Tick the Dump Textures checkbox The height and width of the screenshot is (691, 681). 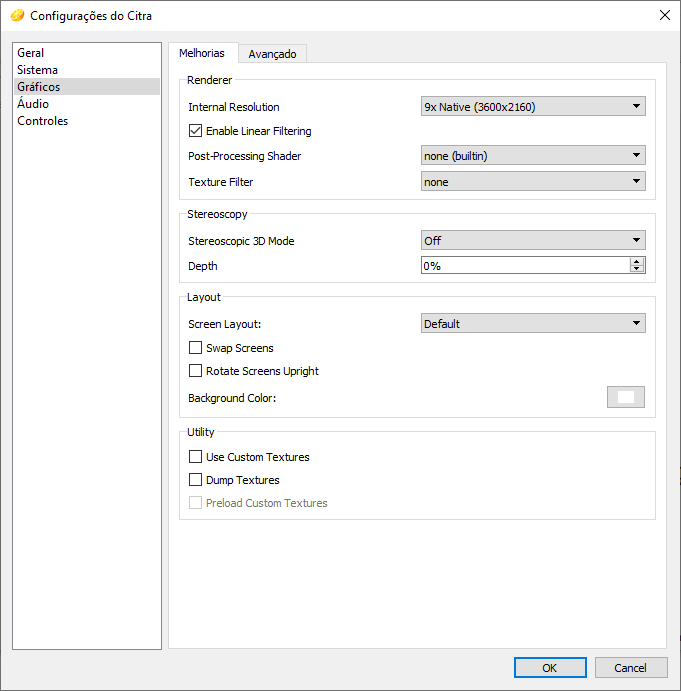[x=195, y=479]
